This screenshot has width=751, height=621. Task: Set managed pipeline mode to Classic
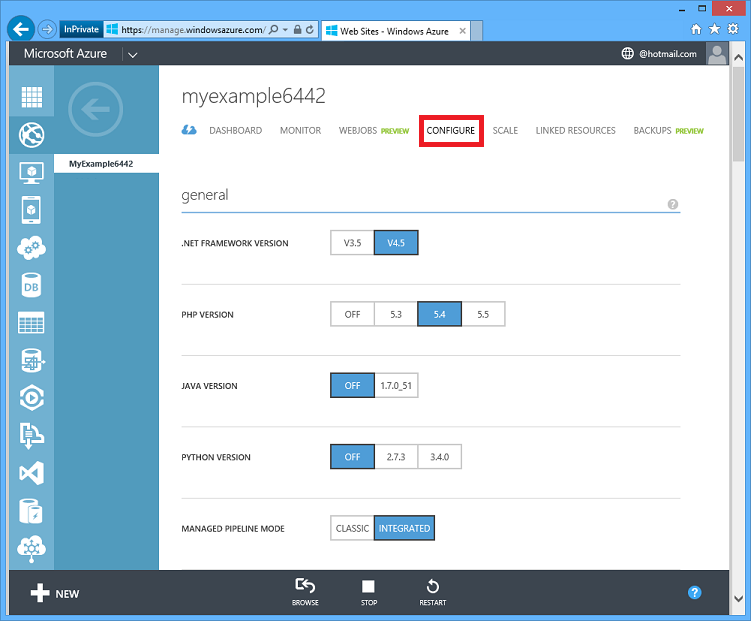pos(353,528)
